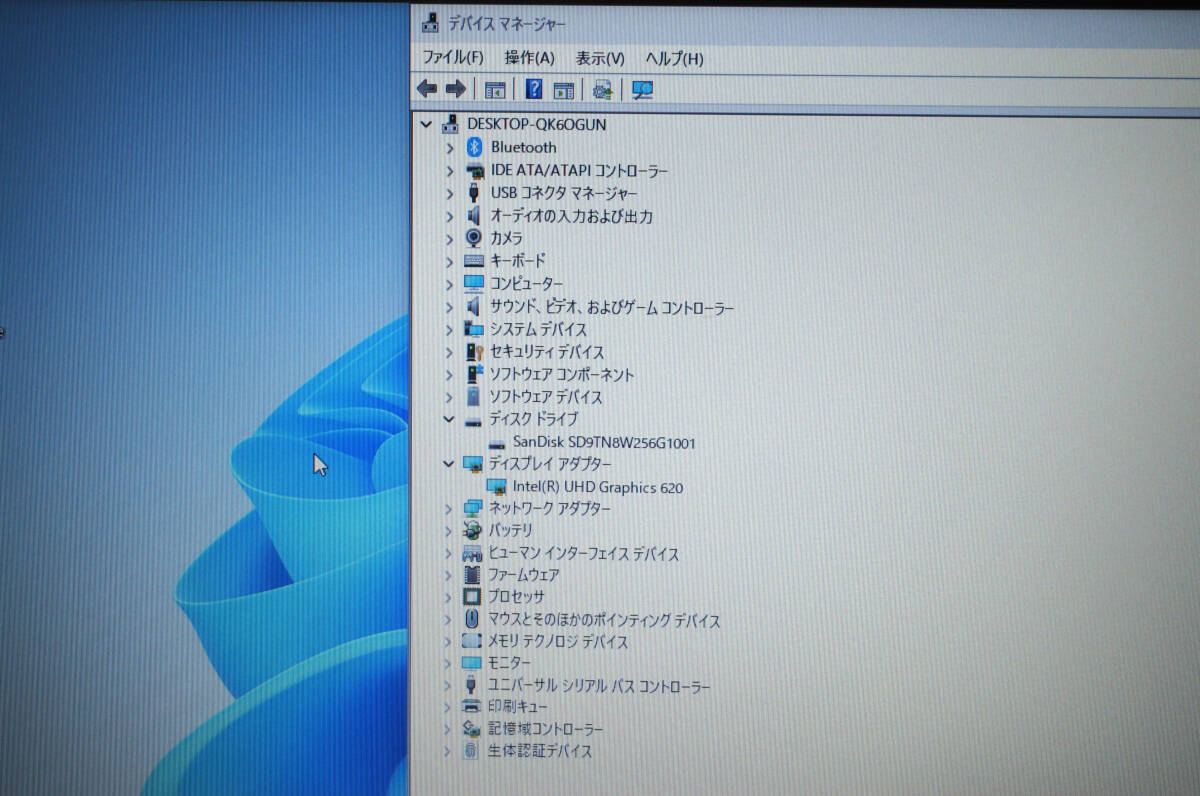Select the 印刷キュー label
The width and height of the screenshot is (1200, 796).
pos(517,706)
